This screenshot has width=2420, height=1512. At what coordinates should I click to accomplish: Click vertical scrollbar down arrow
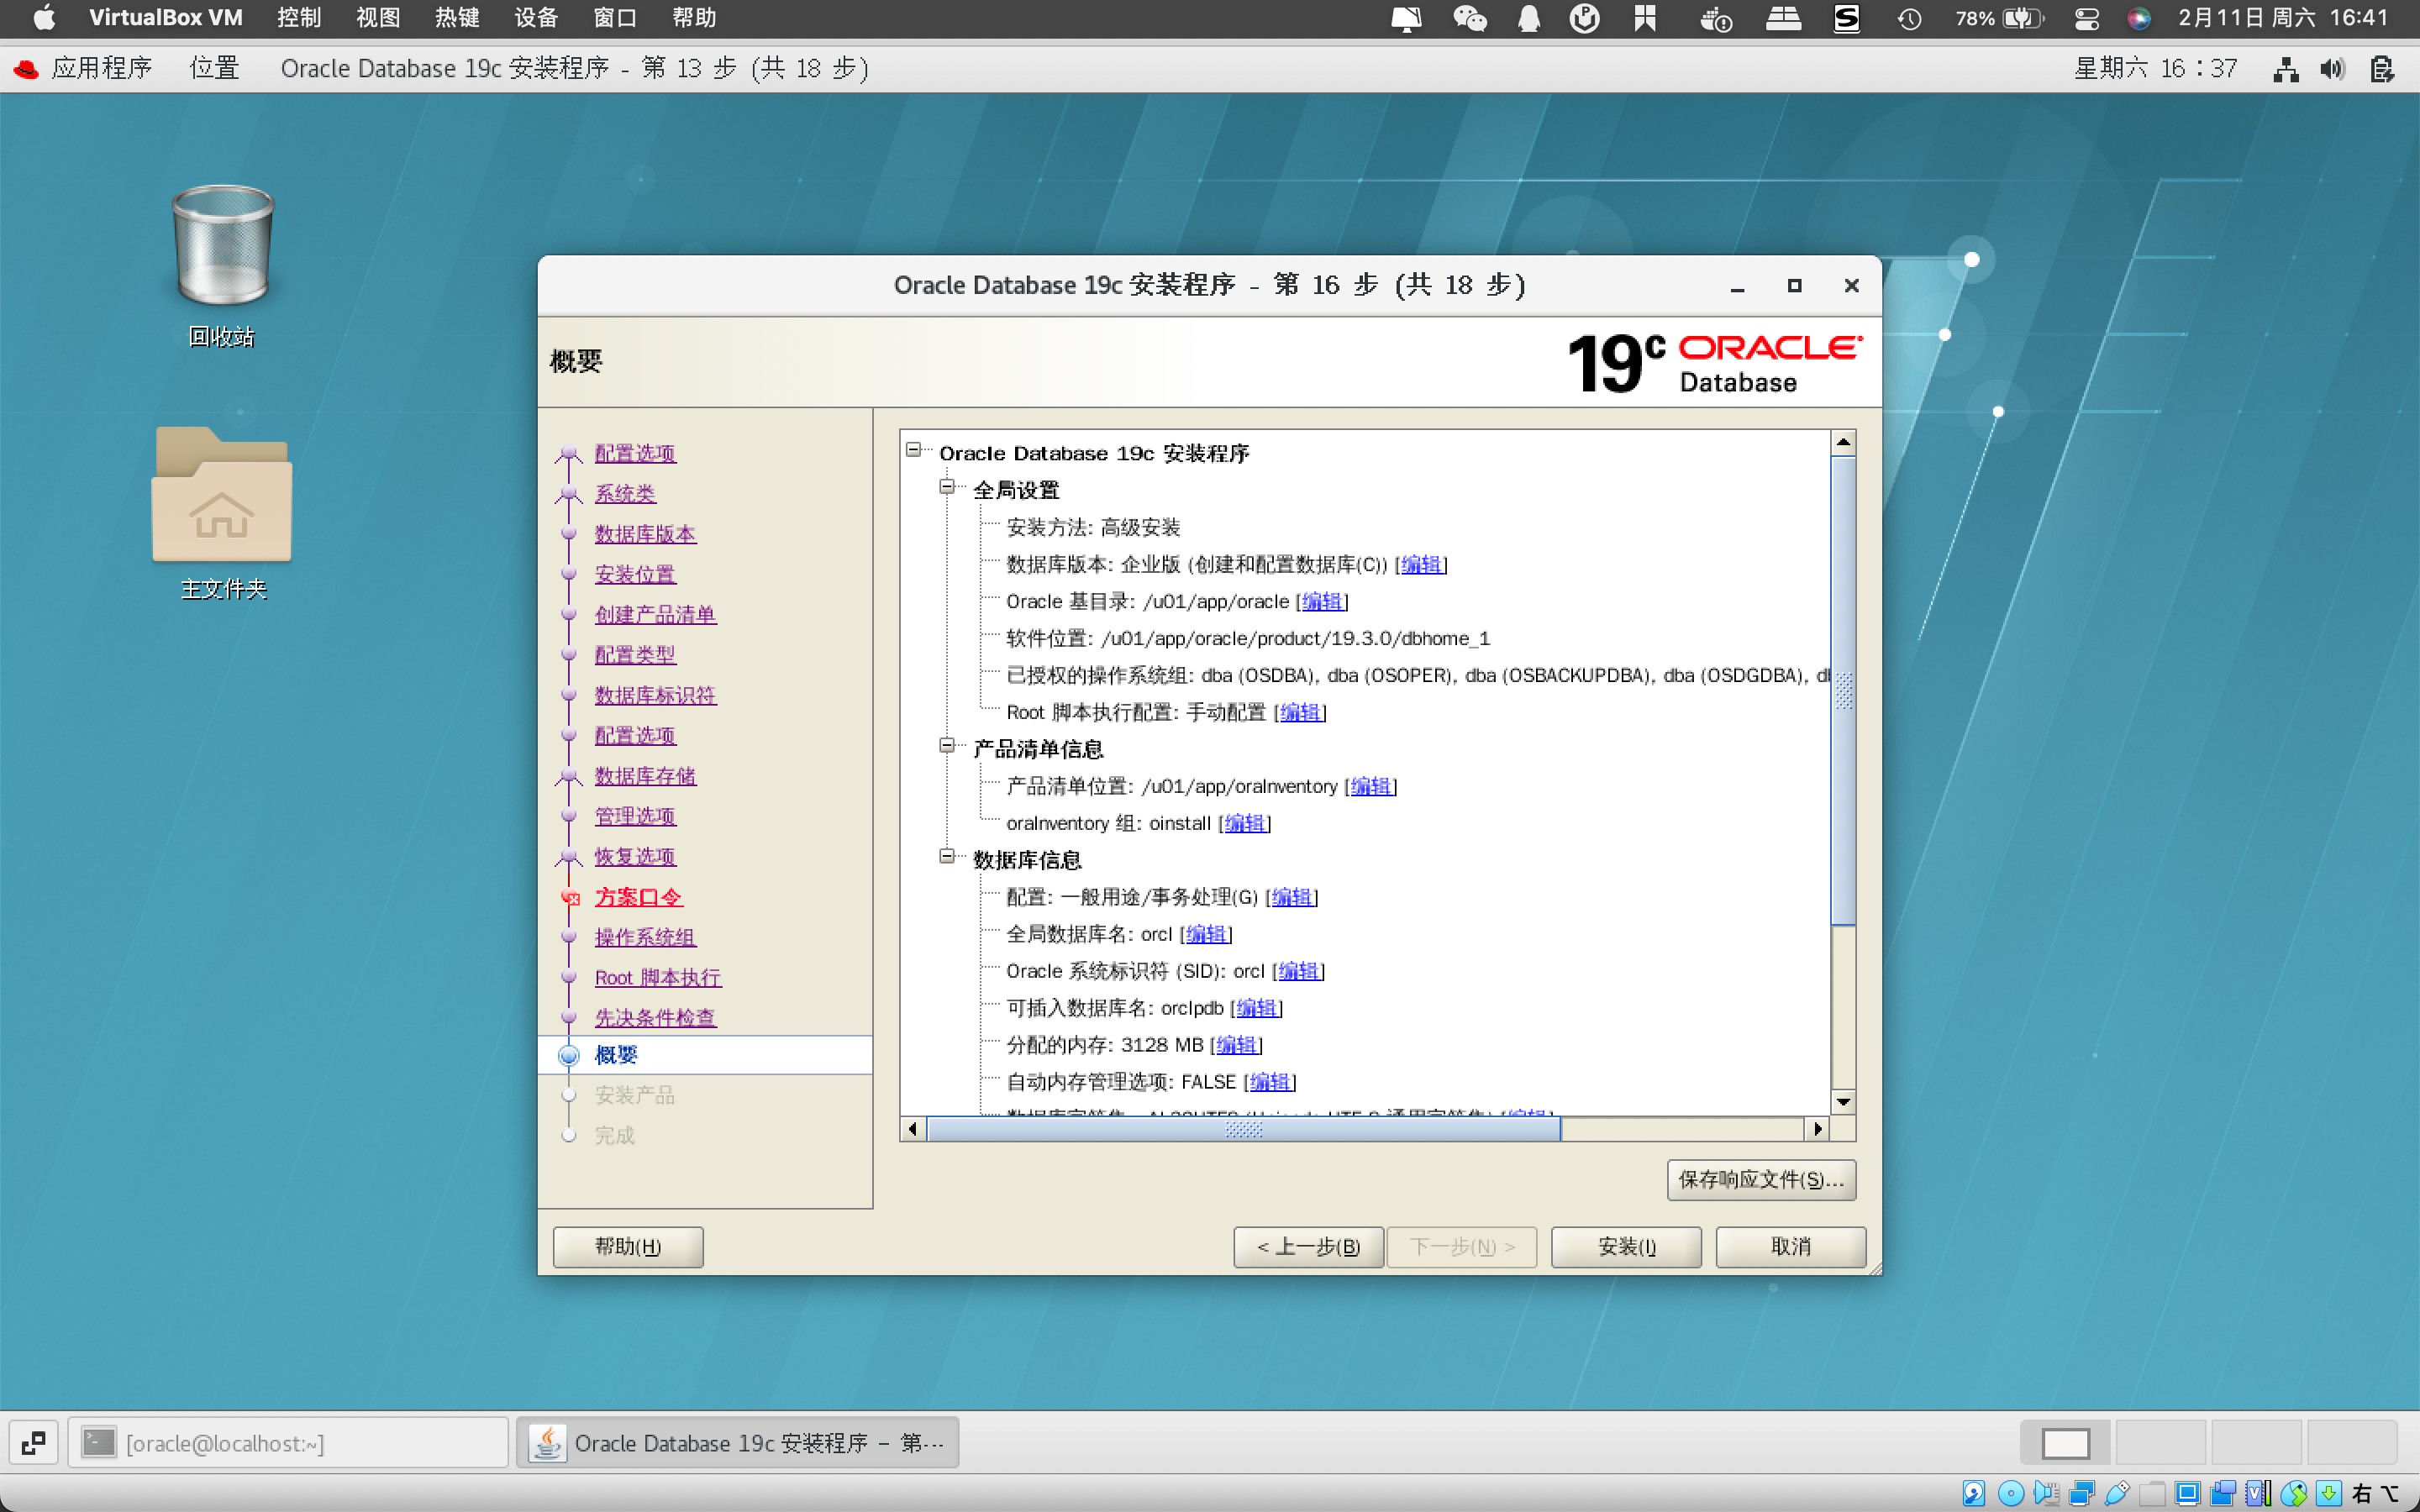click(1843, 1101)
